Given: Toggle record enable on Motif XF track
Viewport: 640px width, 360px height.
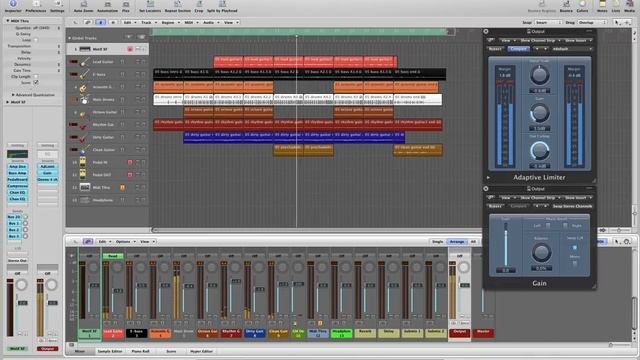Looking at the screenshot, I should [x=130, y=49].
